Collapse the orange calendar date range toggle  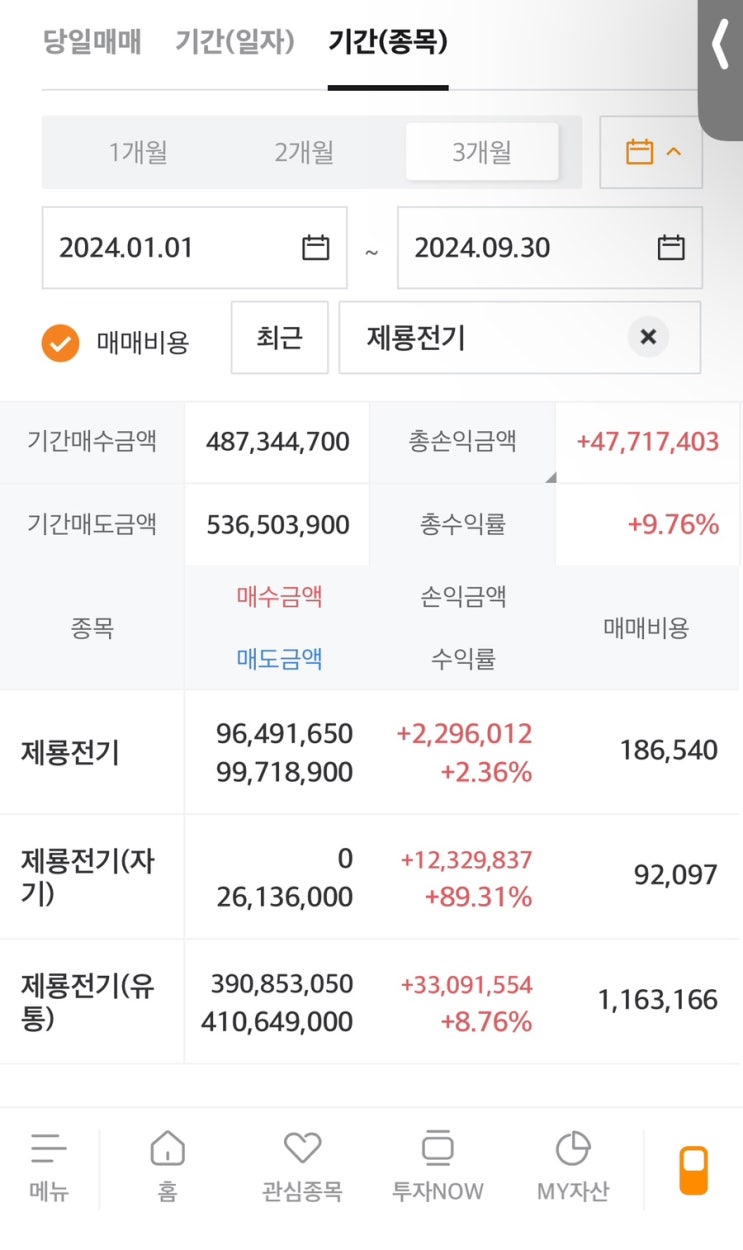pos(651,153)
